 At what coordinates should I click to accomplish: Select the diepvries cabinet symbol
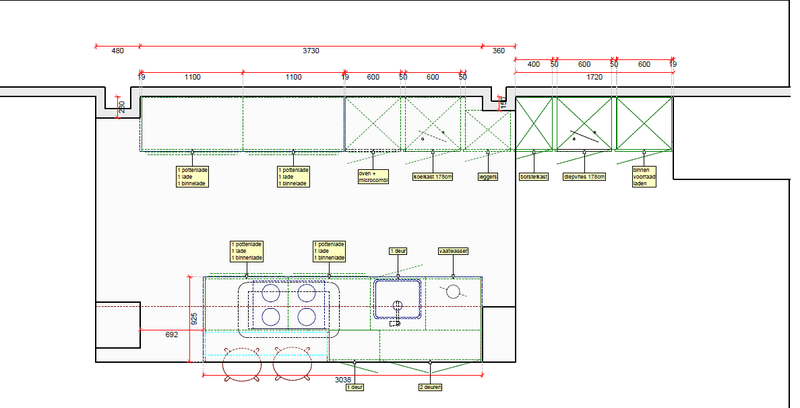(x=584, y=124)
